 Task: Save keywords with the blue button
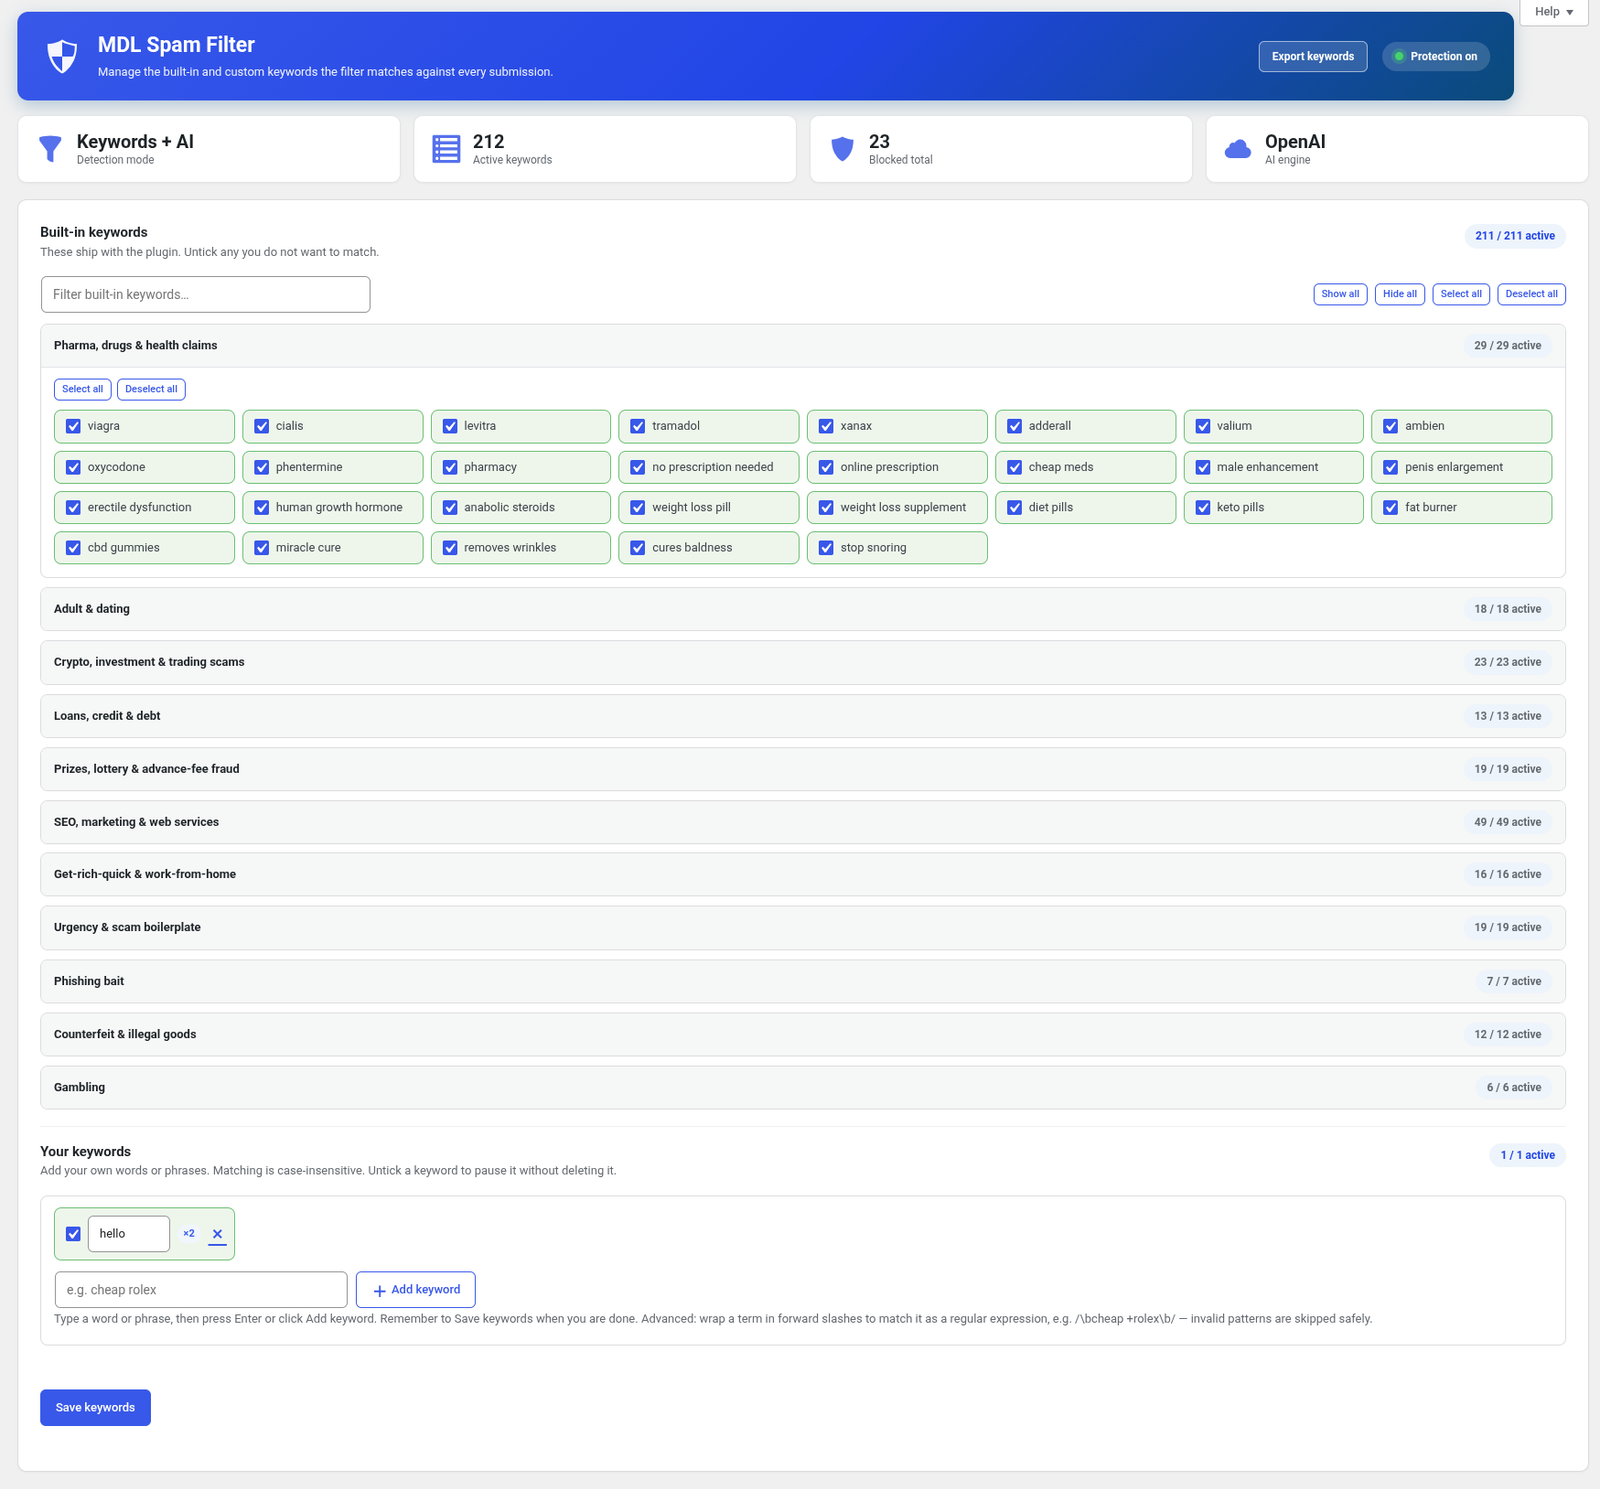[x=95, y=1408]
